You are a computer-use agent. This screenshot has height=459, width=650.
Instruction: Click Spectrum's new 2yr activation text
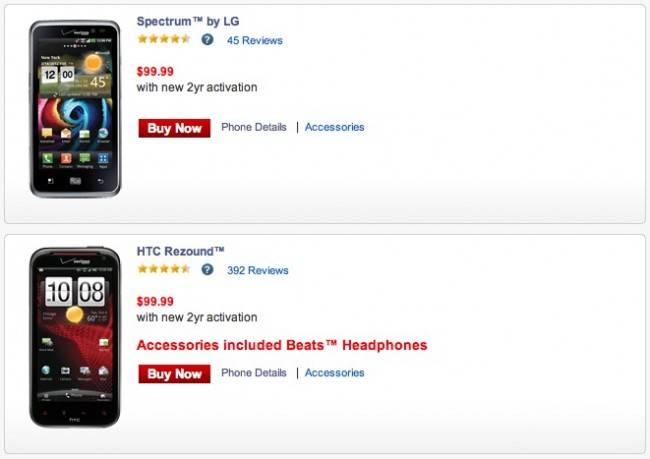point(197,87)
